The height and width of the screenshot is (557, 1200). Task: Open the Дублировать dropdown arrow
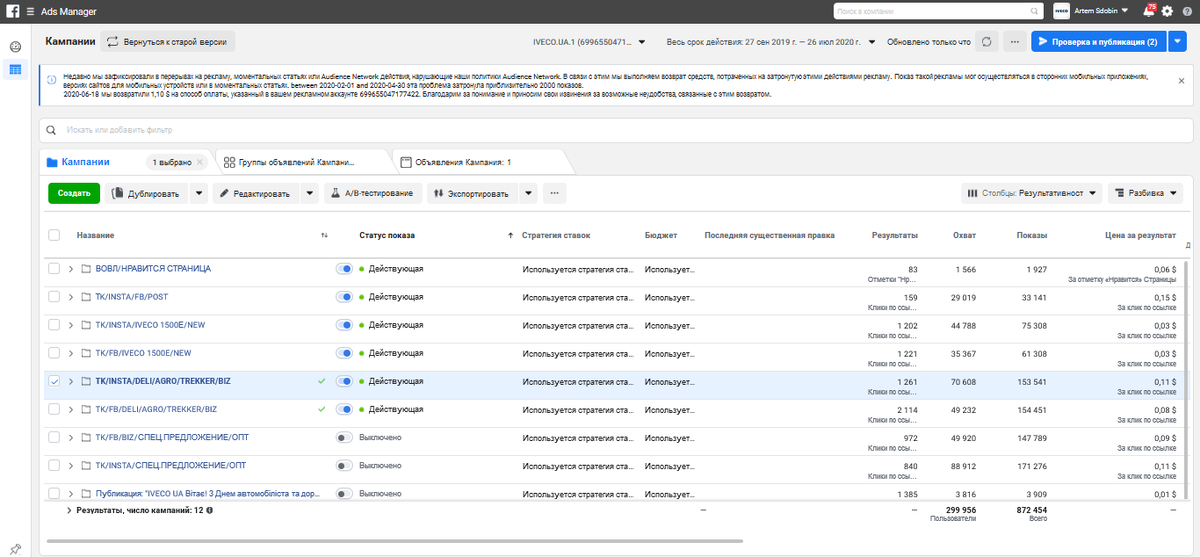point(199,193)
